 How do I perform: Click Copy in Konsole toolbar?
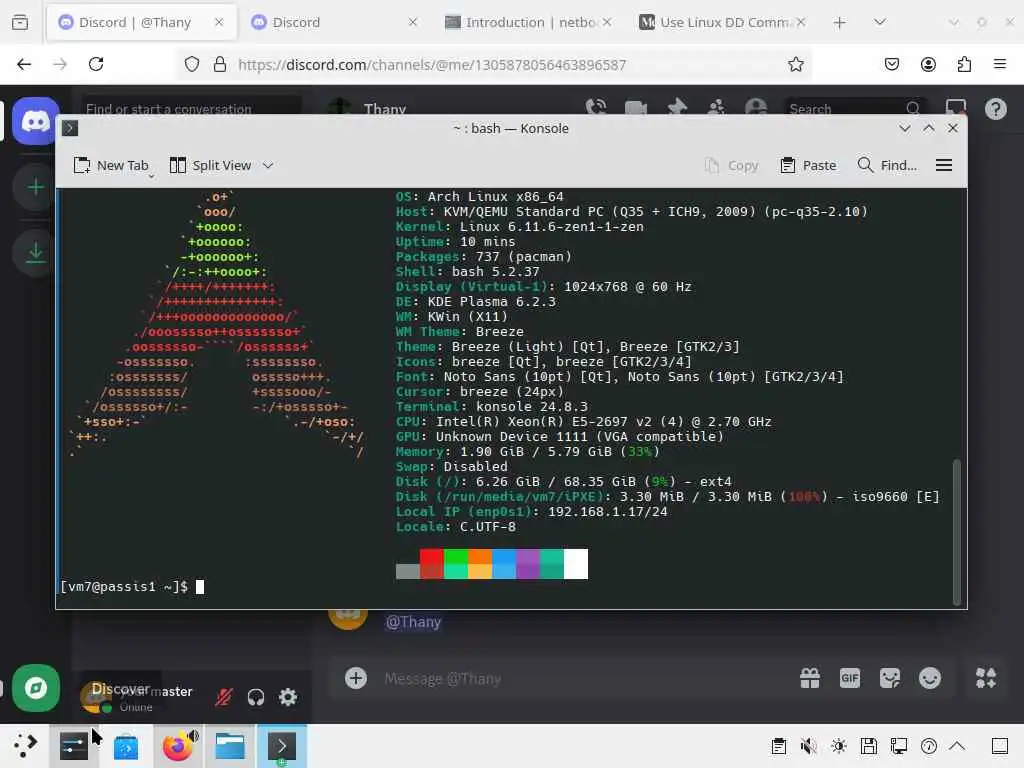tap(731, 165)
